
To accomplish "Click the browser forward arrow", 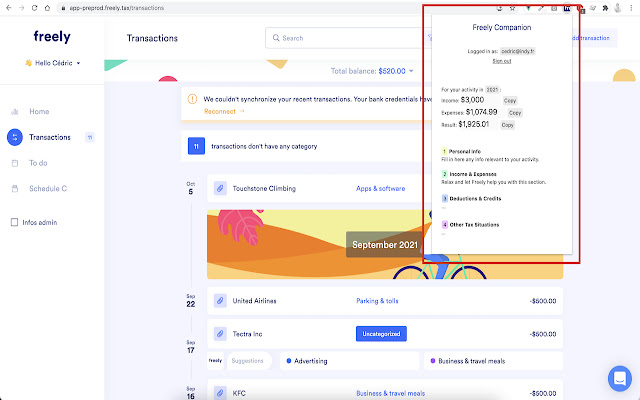I will coord(22,8).
